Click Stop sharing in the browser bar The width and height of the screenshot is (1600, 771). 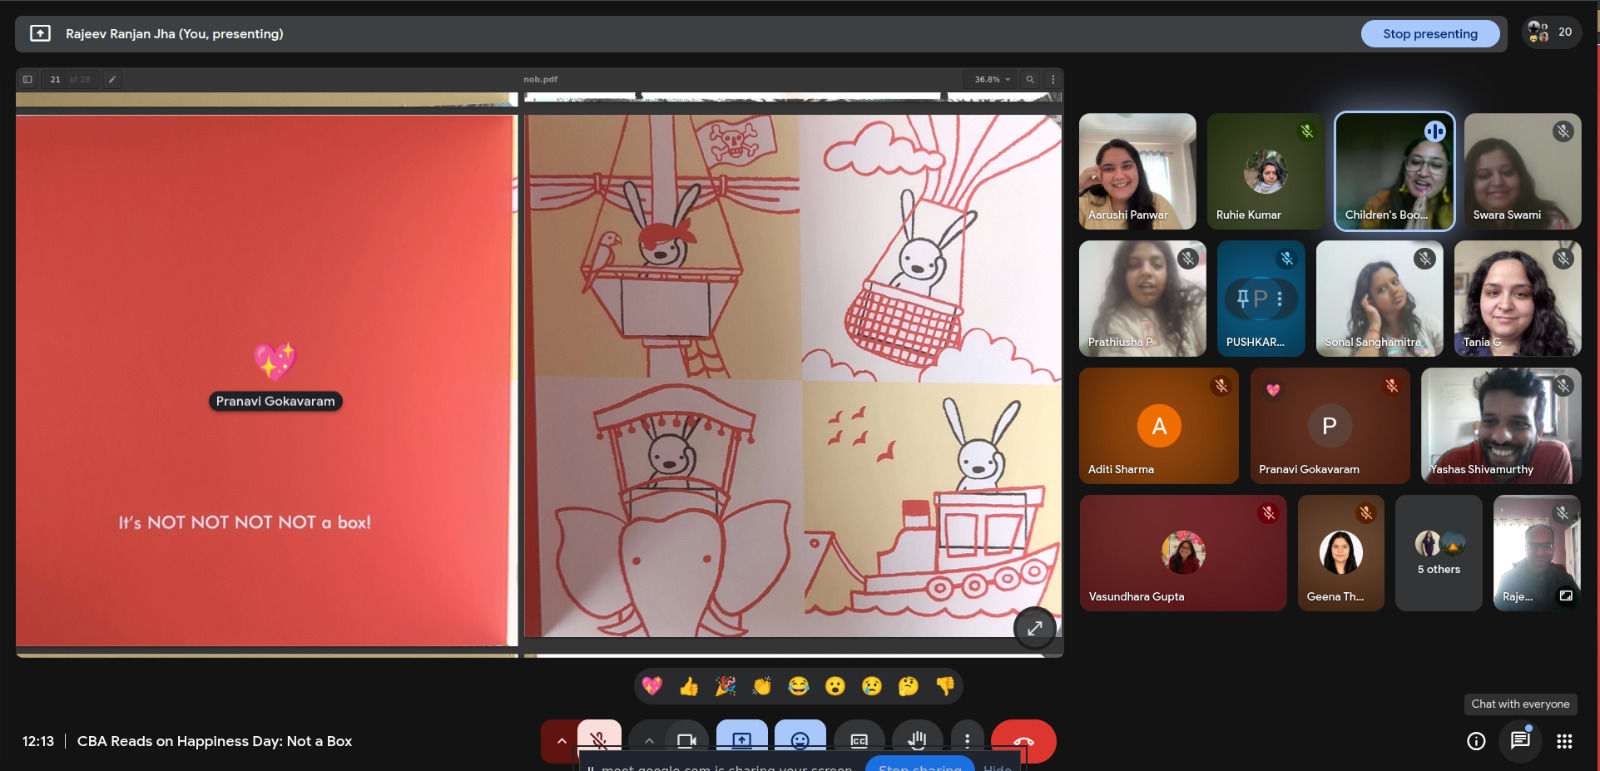[x=920, y=766]
